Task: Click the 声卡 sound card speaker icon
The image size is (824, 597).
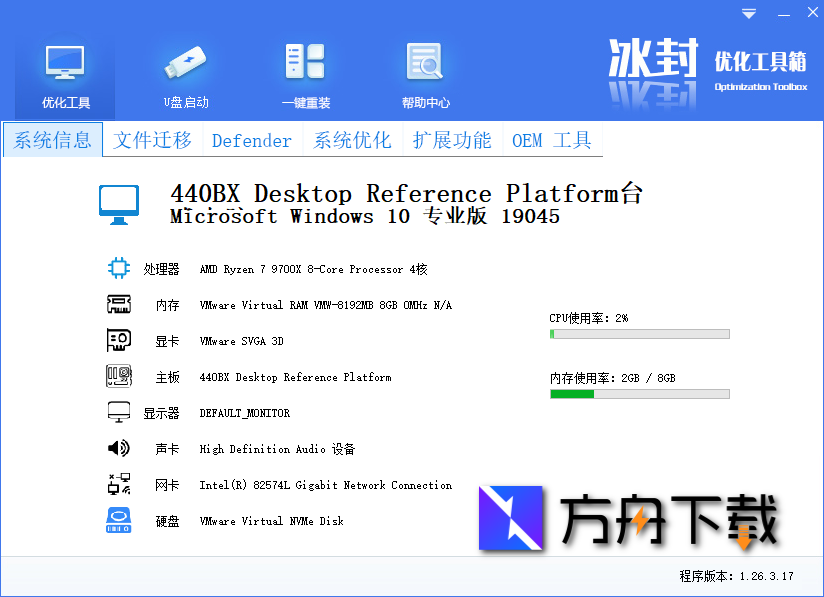Action: 119,448
